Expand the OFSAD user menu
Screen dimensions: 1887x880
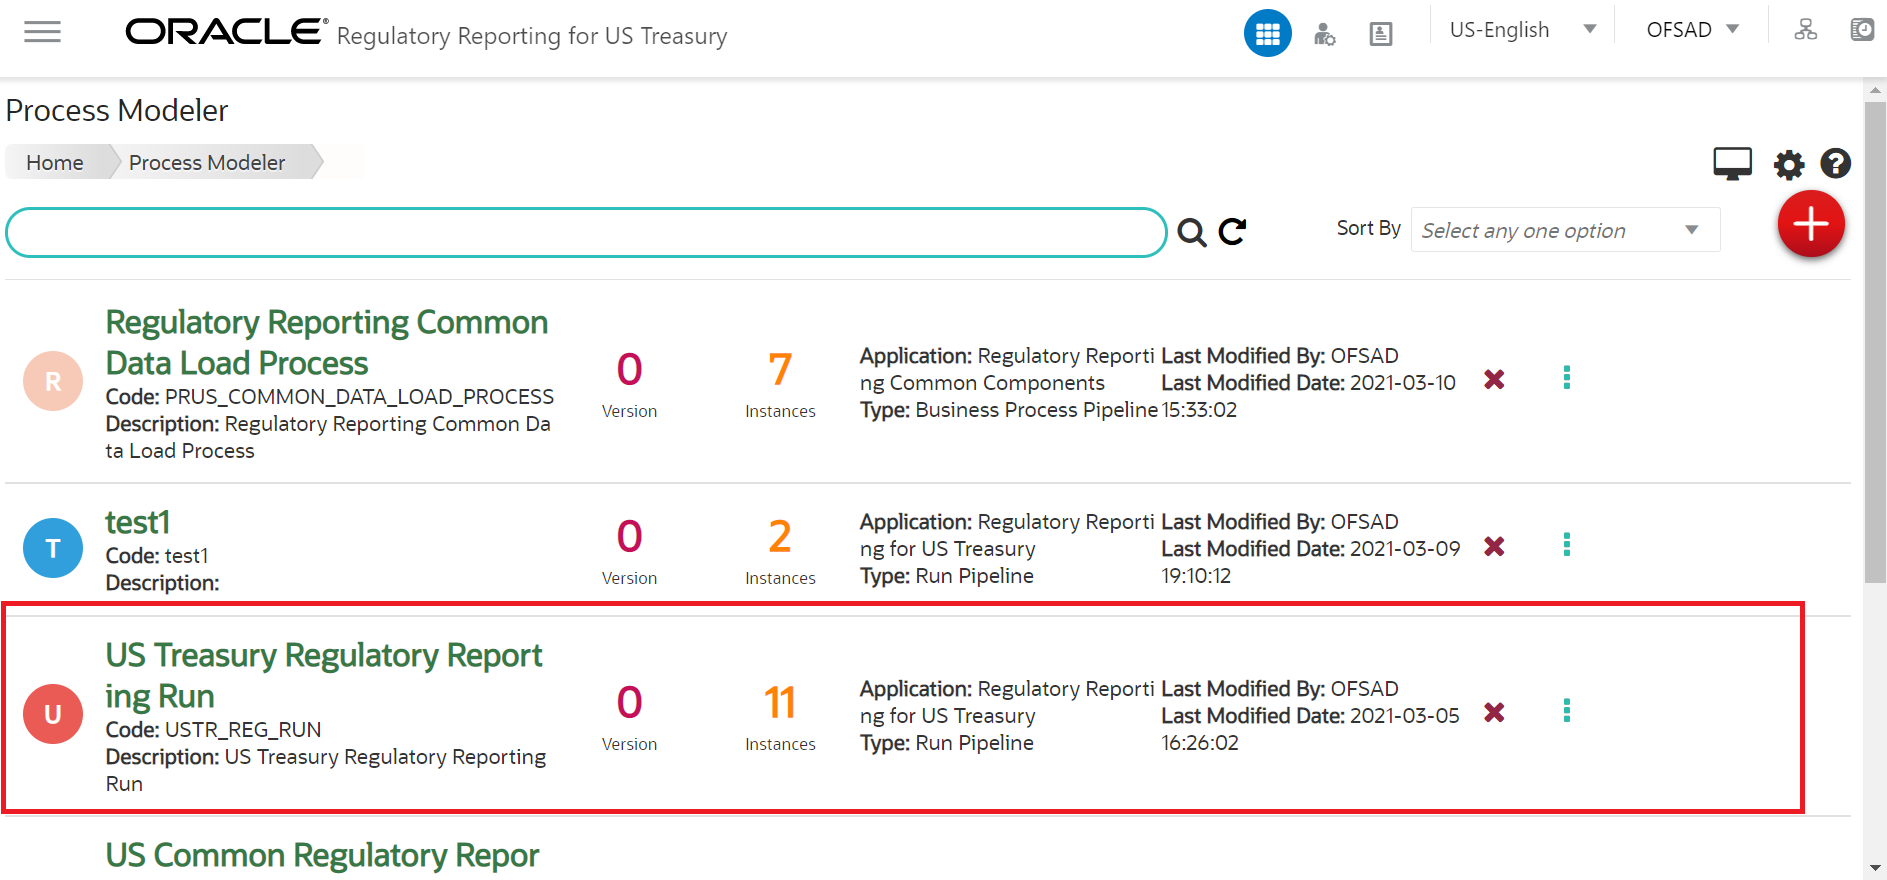[1692, 30]
